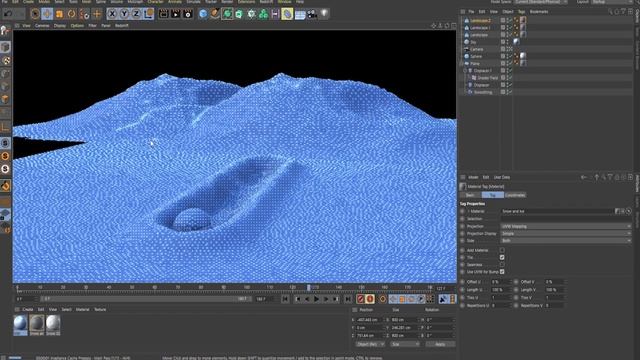Image resolution: width=640 pixels, height=360 pixels.
Task: Click the Apply button in Coordinate Manager
Action: coord(440,344)
